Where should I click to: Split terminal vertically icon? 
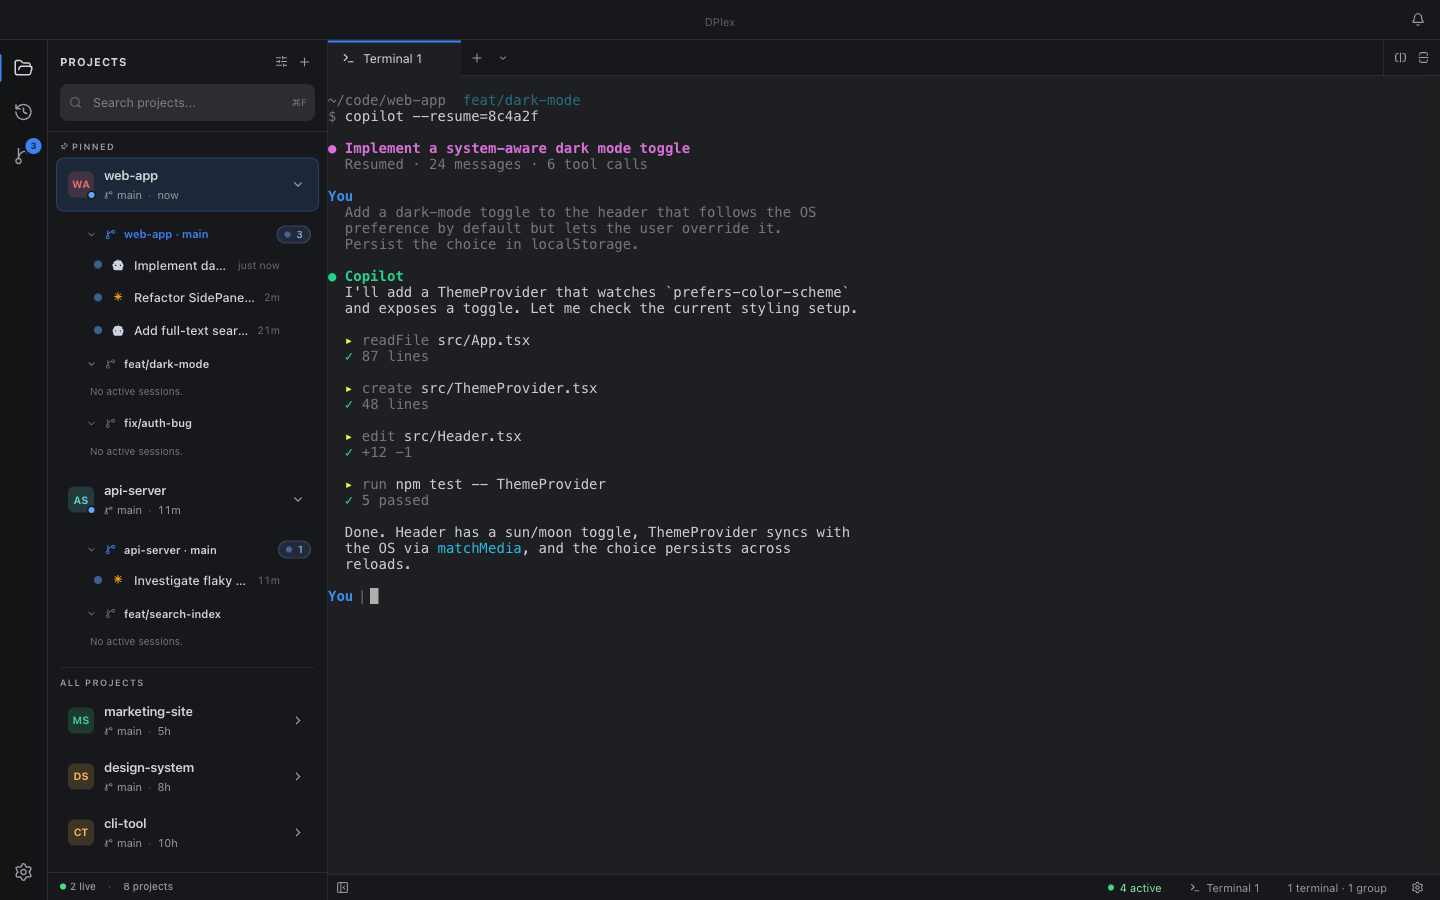coord(1400,58)
